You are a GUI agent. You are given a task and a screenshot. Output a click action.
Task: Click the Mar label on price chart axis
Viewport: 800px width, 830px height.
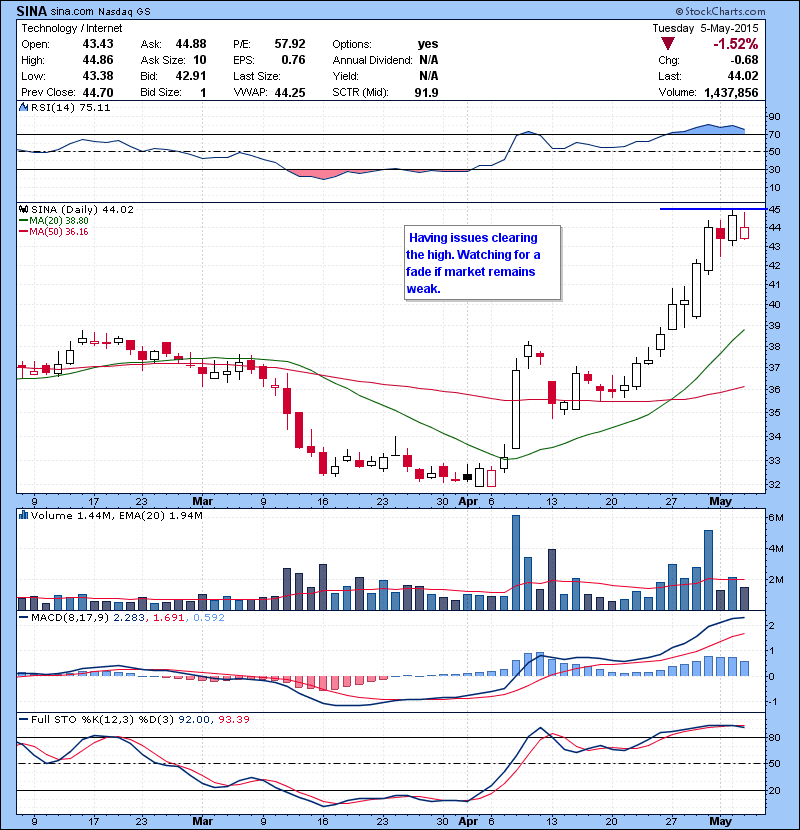coord(202,501)
